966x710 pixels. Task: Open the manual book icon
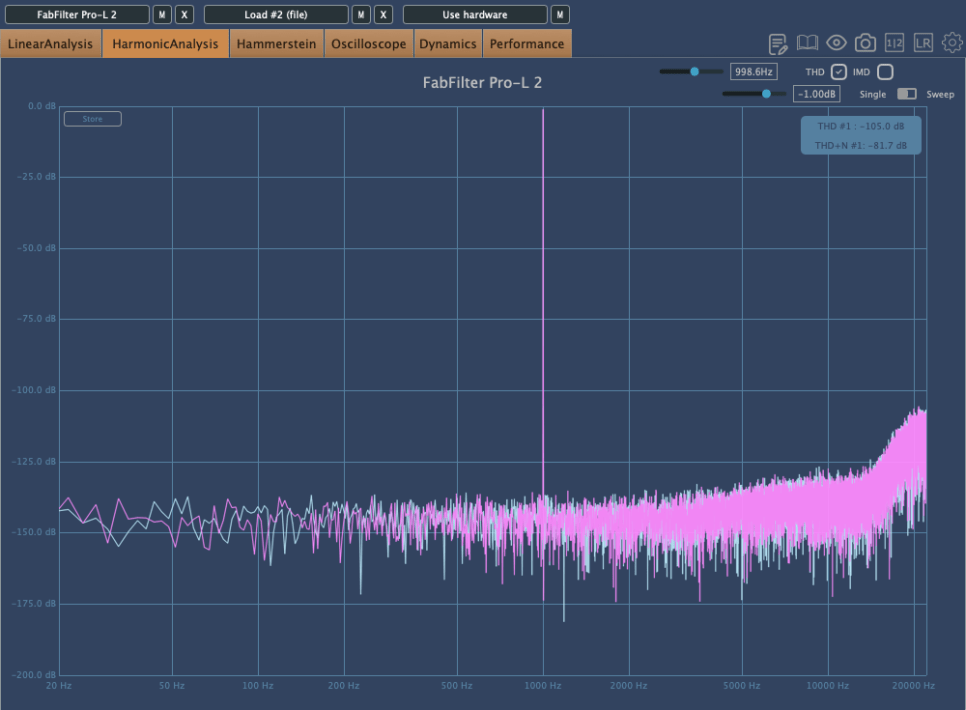point(807,43)
